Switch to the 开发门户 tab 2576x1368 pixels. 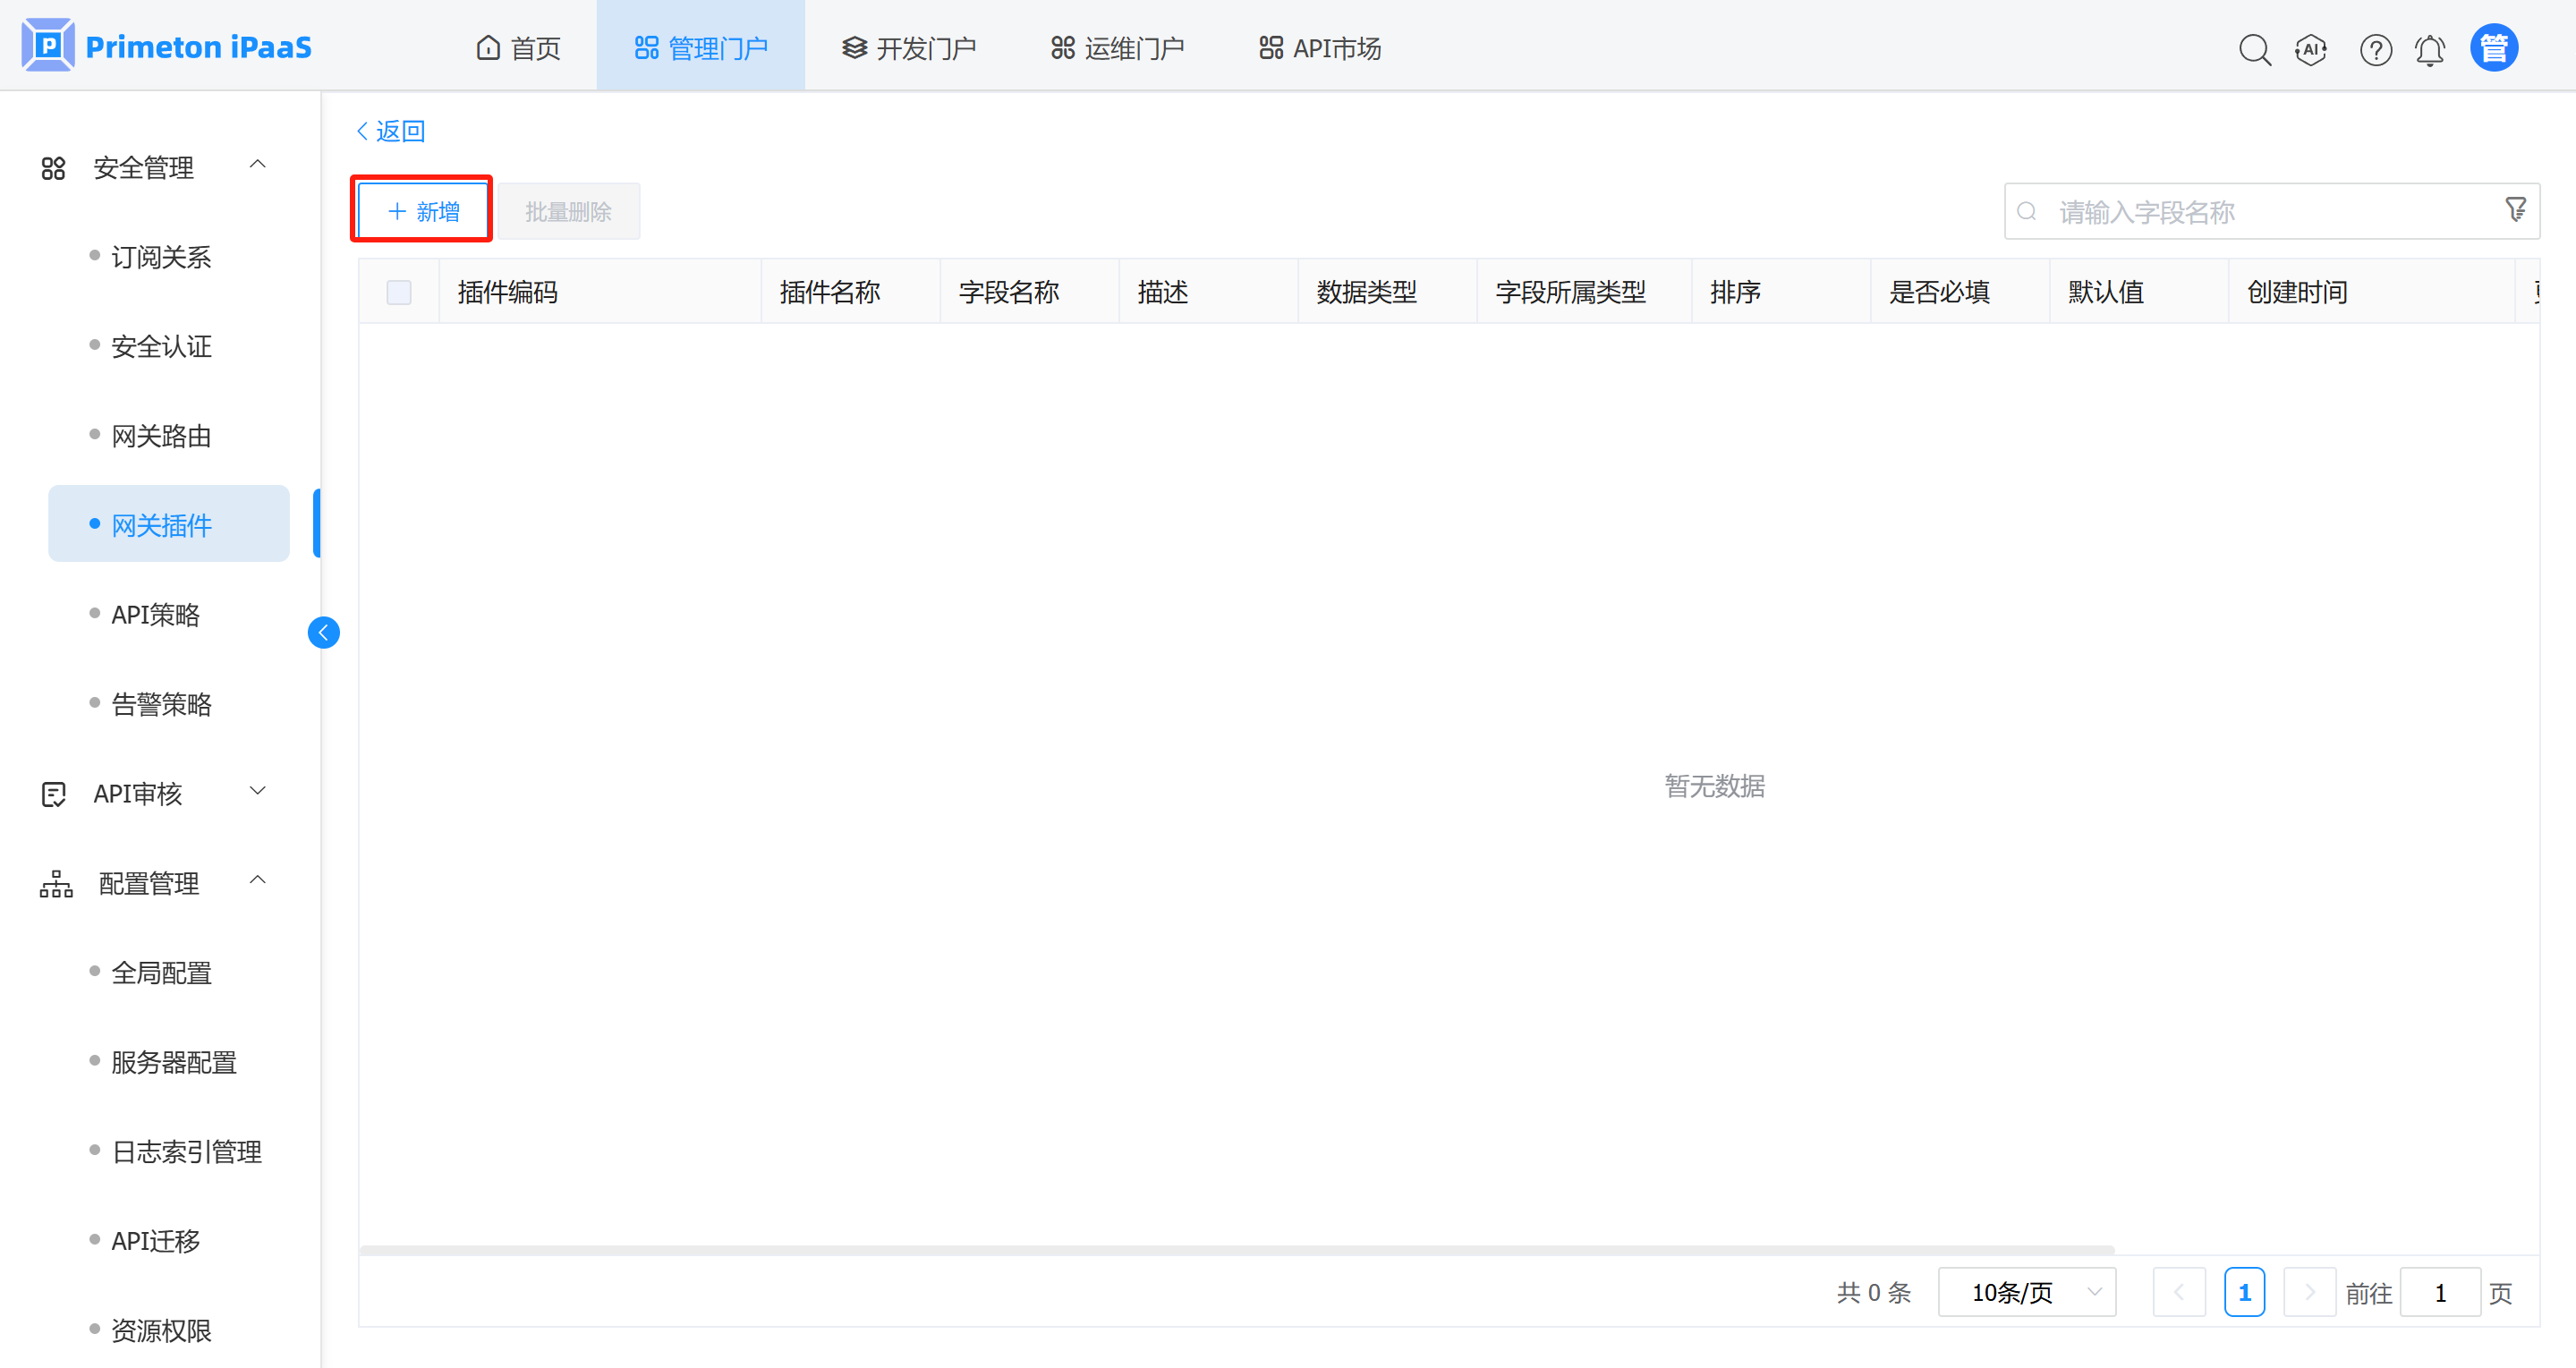point(908,48)
